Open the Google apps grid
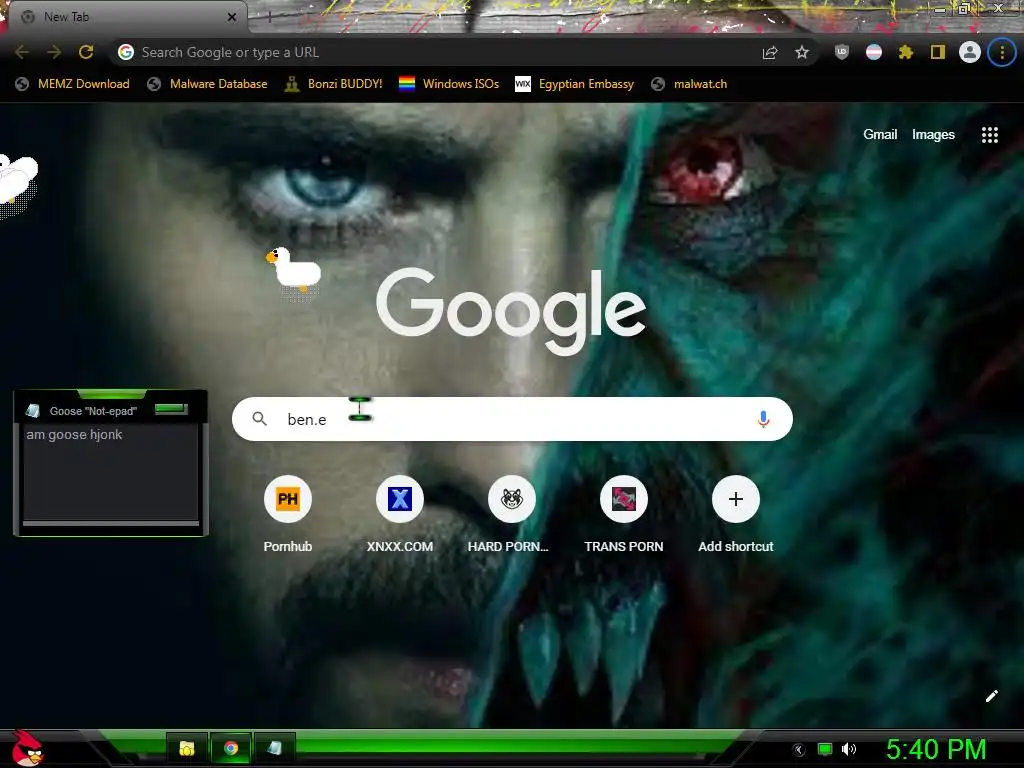 [x=990, y=135]
